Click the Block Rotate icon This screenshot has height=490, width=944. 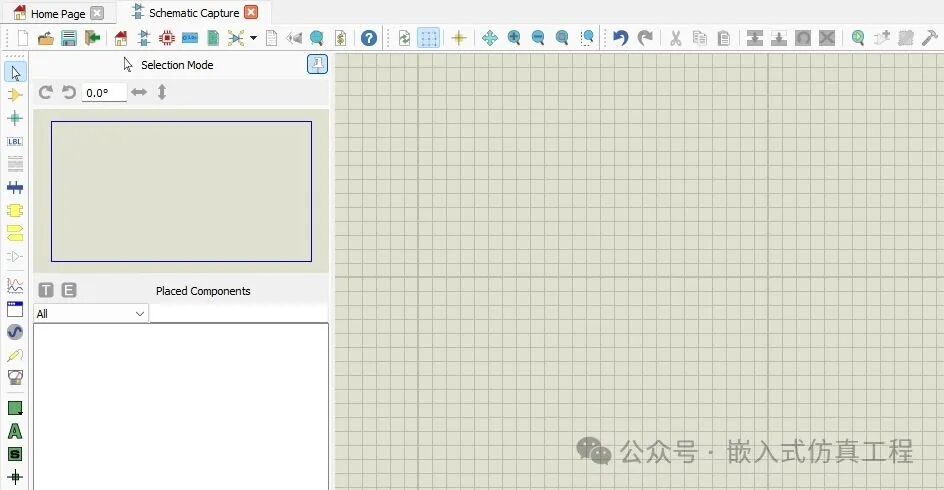coord(803,39)
